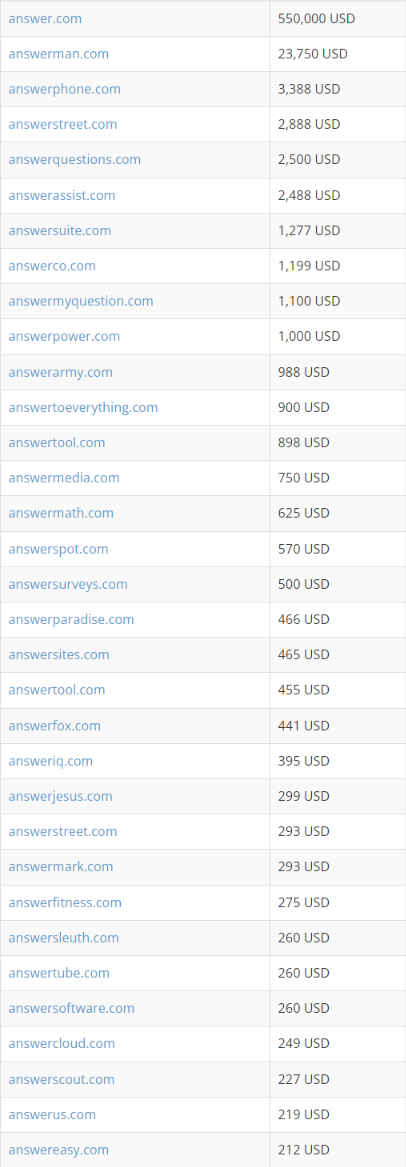Visit the answereasy.com listing

tap(58, 1151)
